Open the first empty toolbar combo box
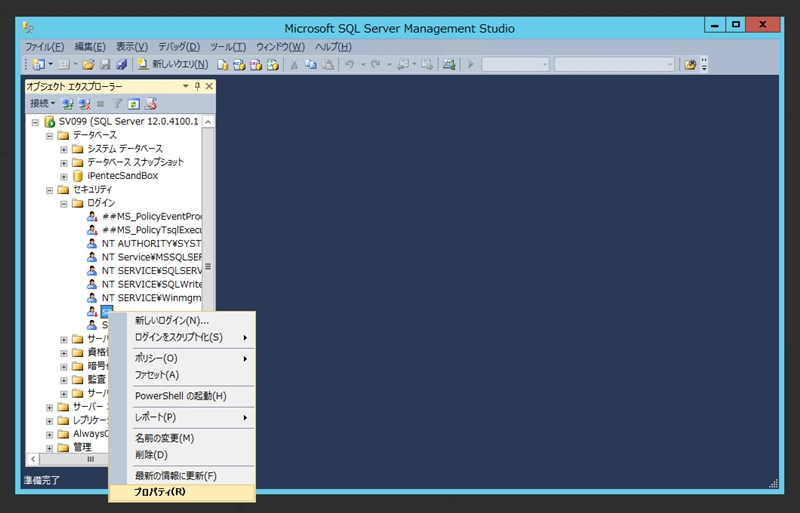The width and height of the screenshot is (800, 513). pyautogui.click(x=515, y=64)
